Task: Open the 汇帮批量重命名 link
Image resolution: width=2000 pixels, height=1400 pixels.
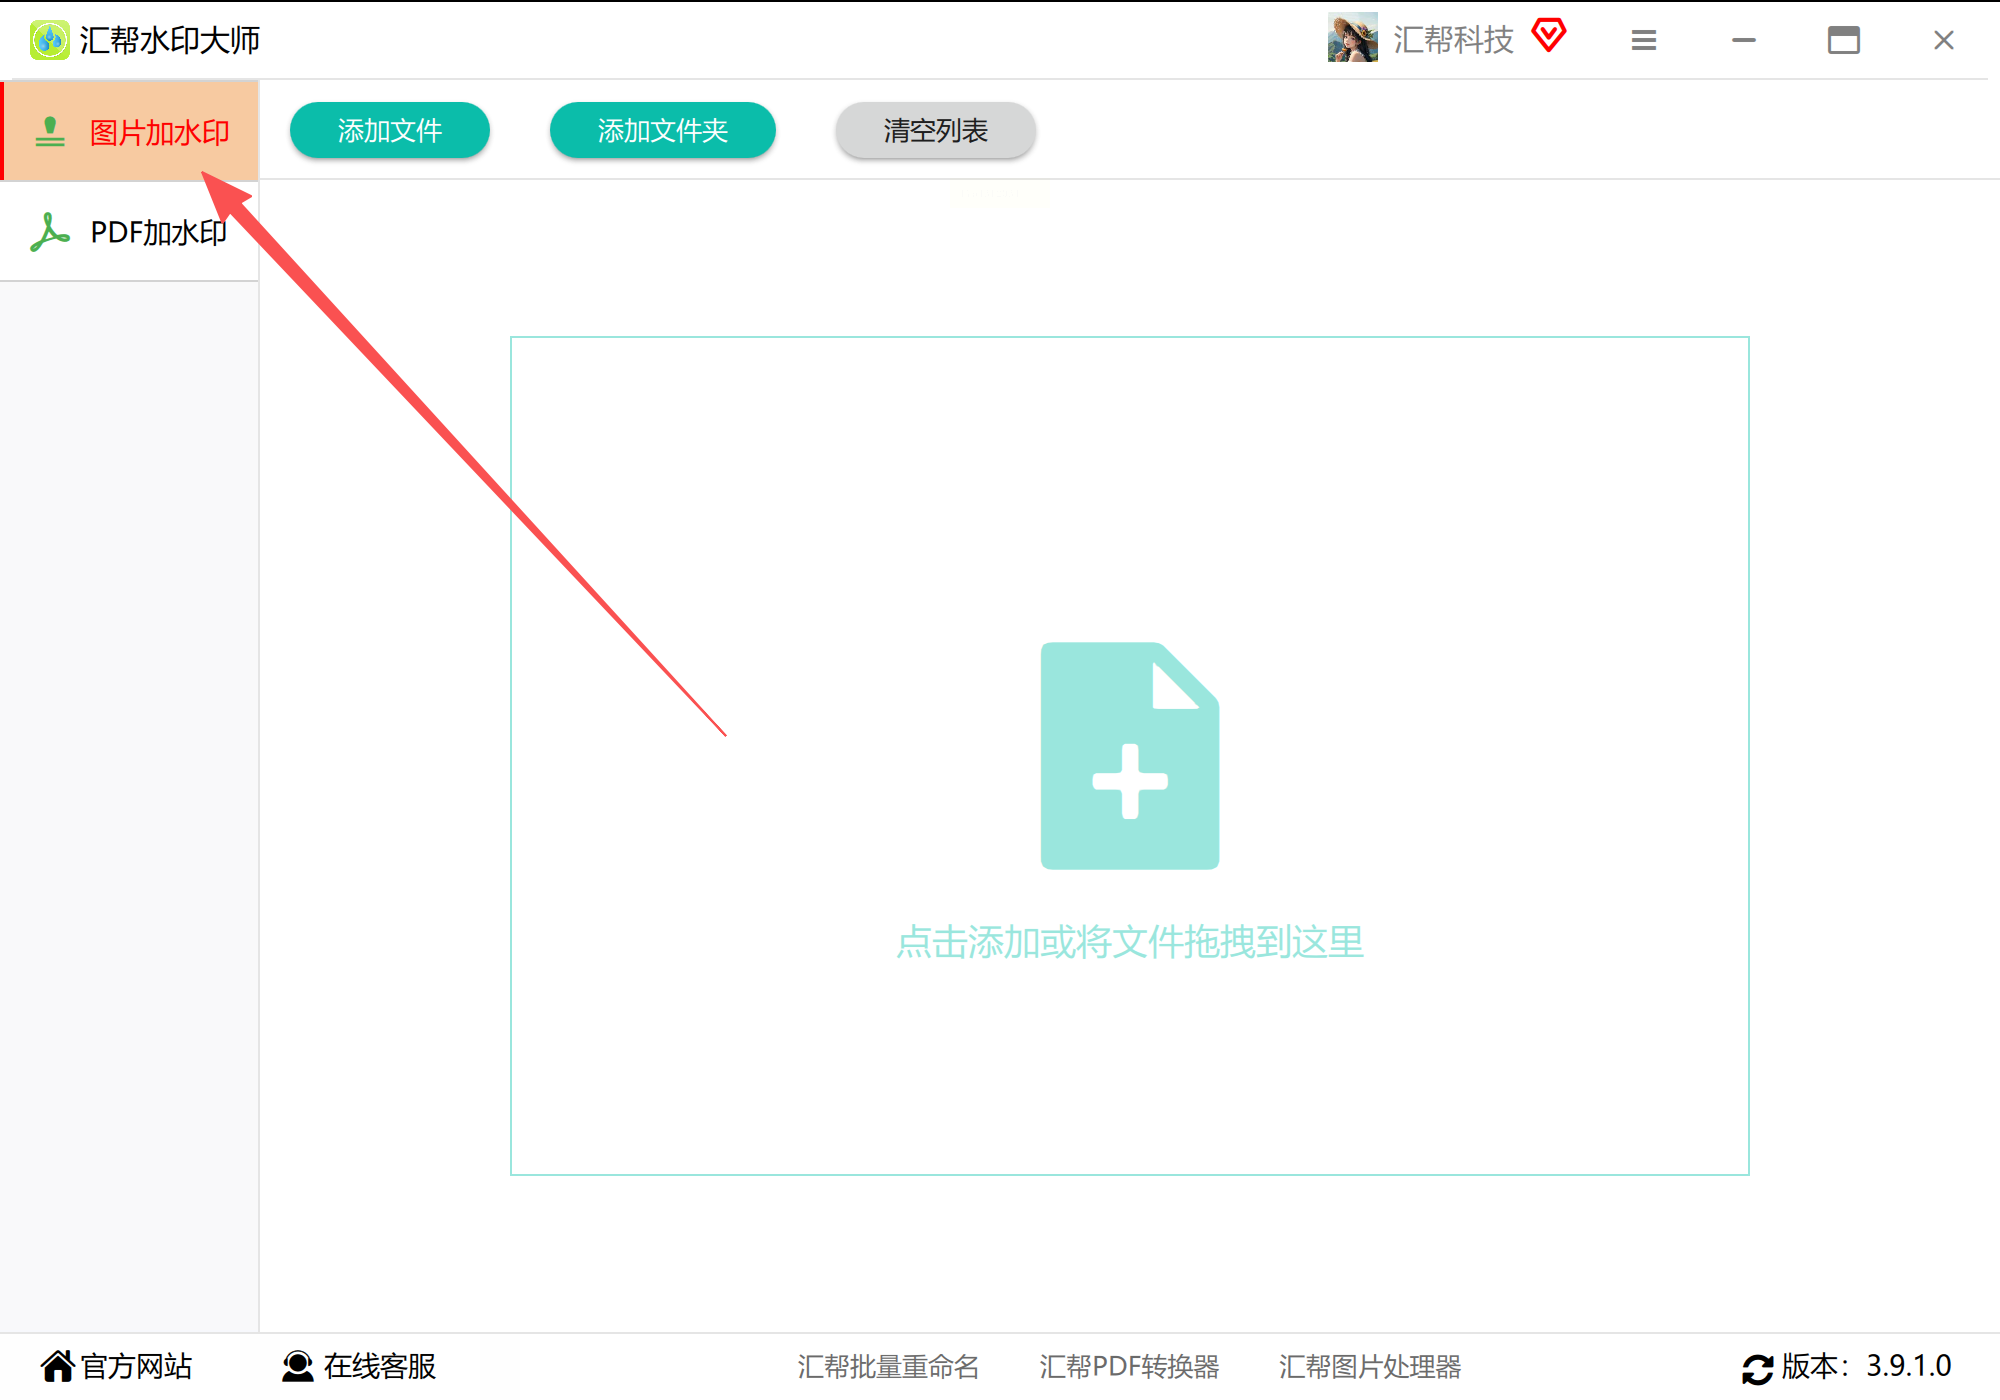Action: coord(887,1366)
